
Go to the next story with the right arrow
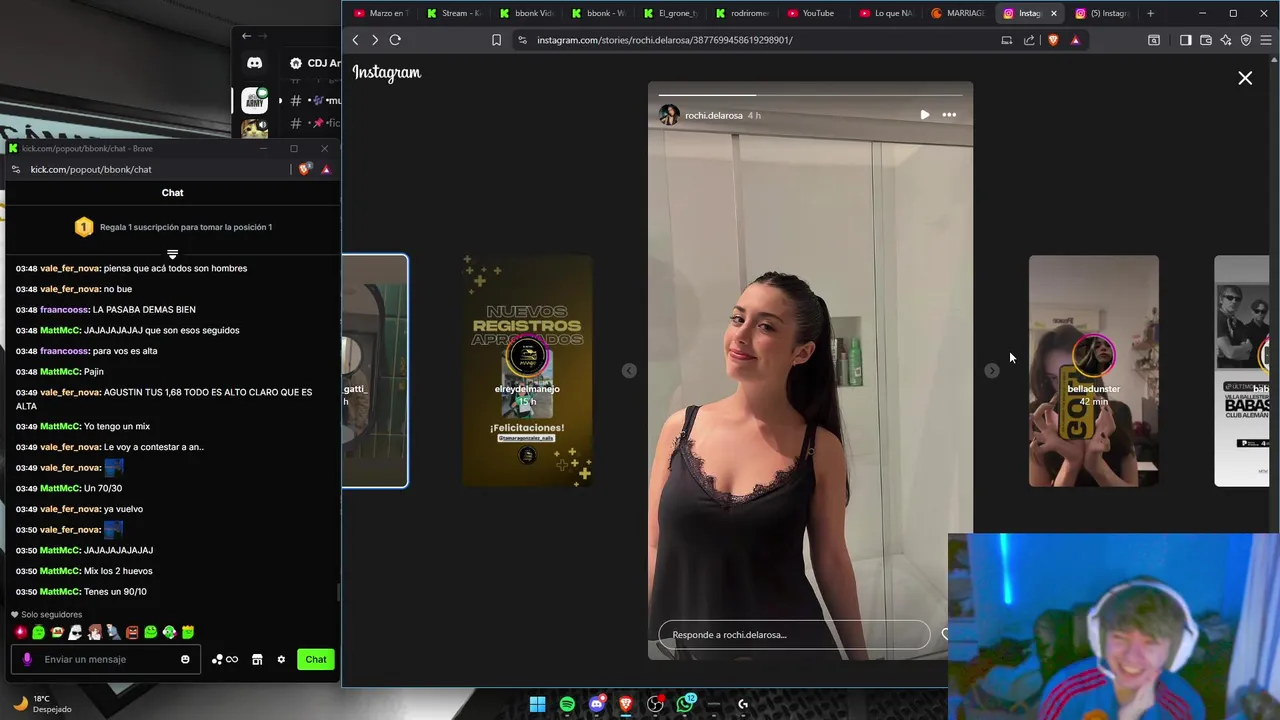991,371
